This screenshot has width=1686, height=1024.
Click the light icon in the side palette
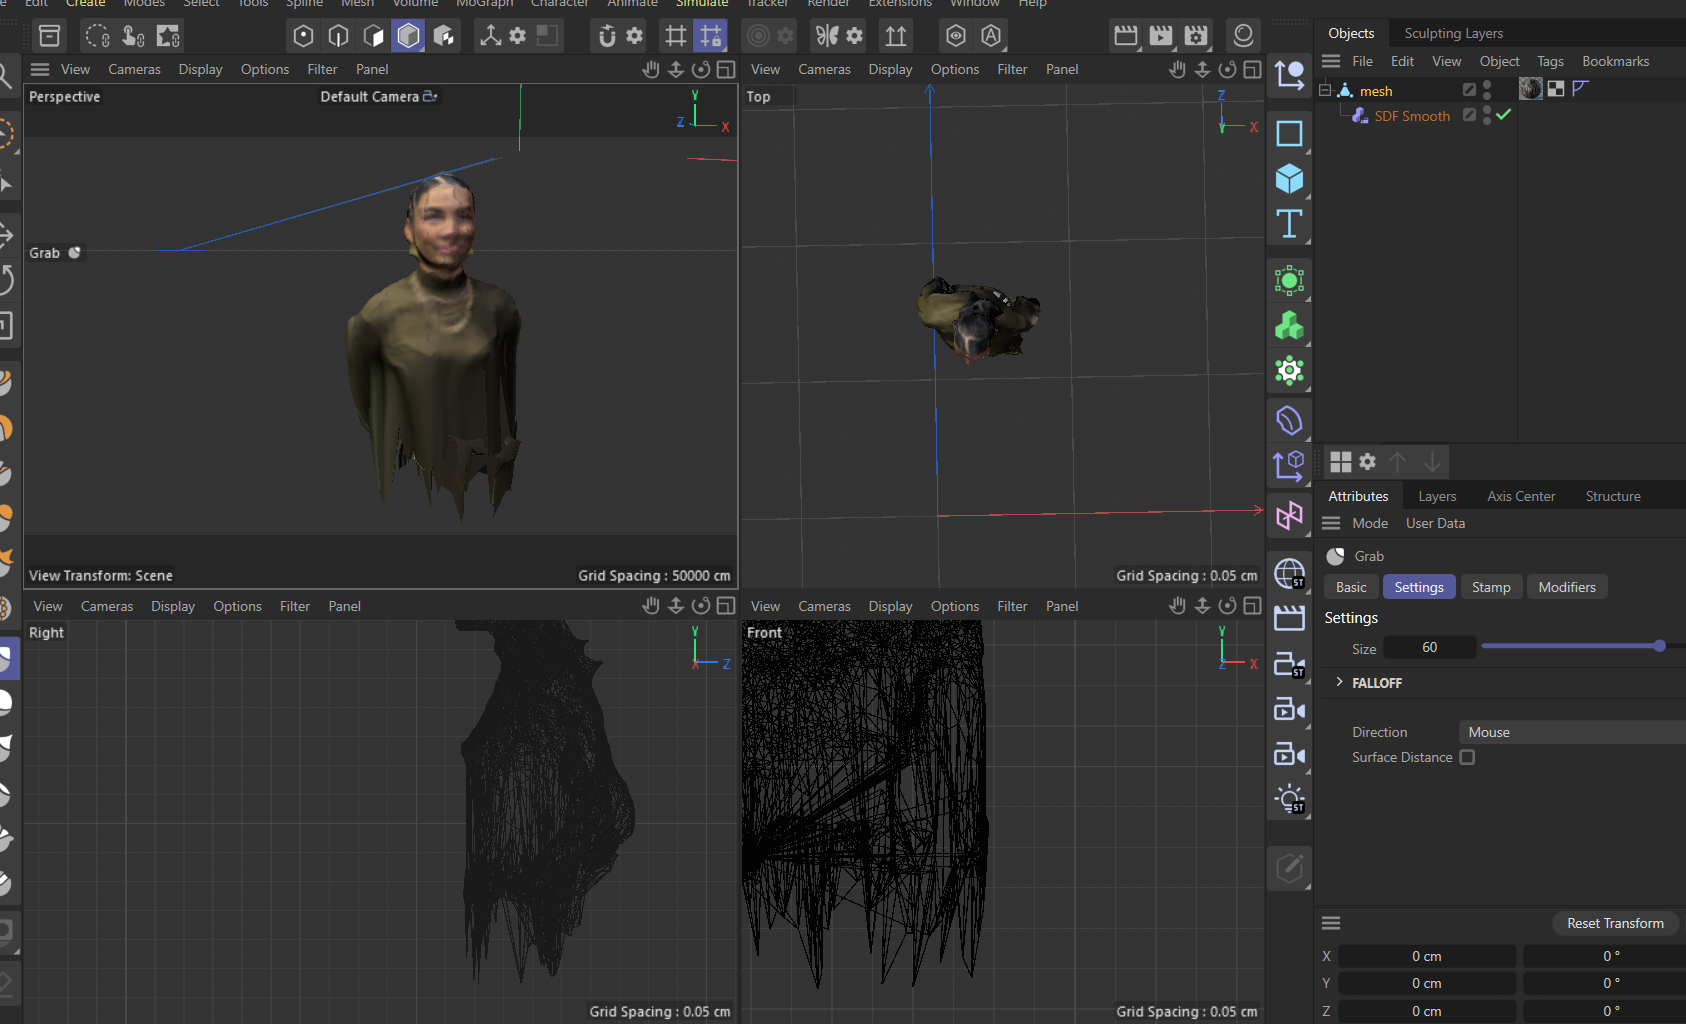1289,799
